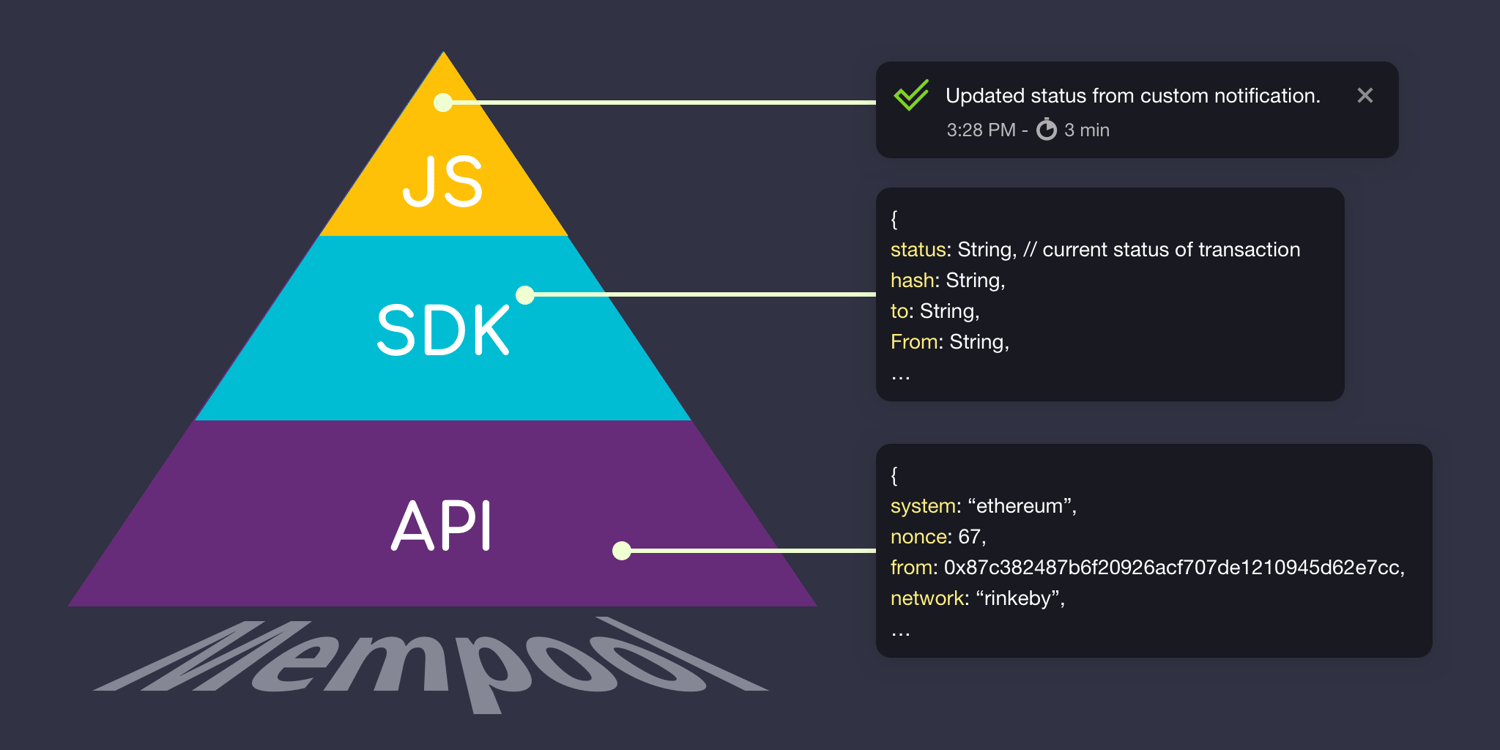This screenshot has height=750, width=1500.
Task: Dismiss the notification with the X
Action: (x=1365, y=95)
